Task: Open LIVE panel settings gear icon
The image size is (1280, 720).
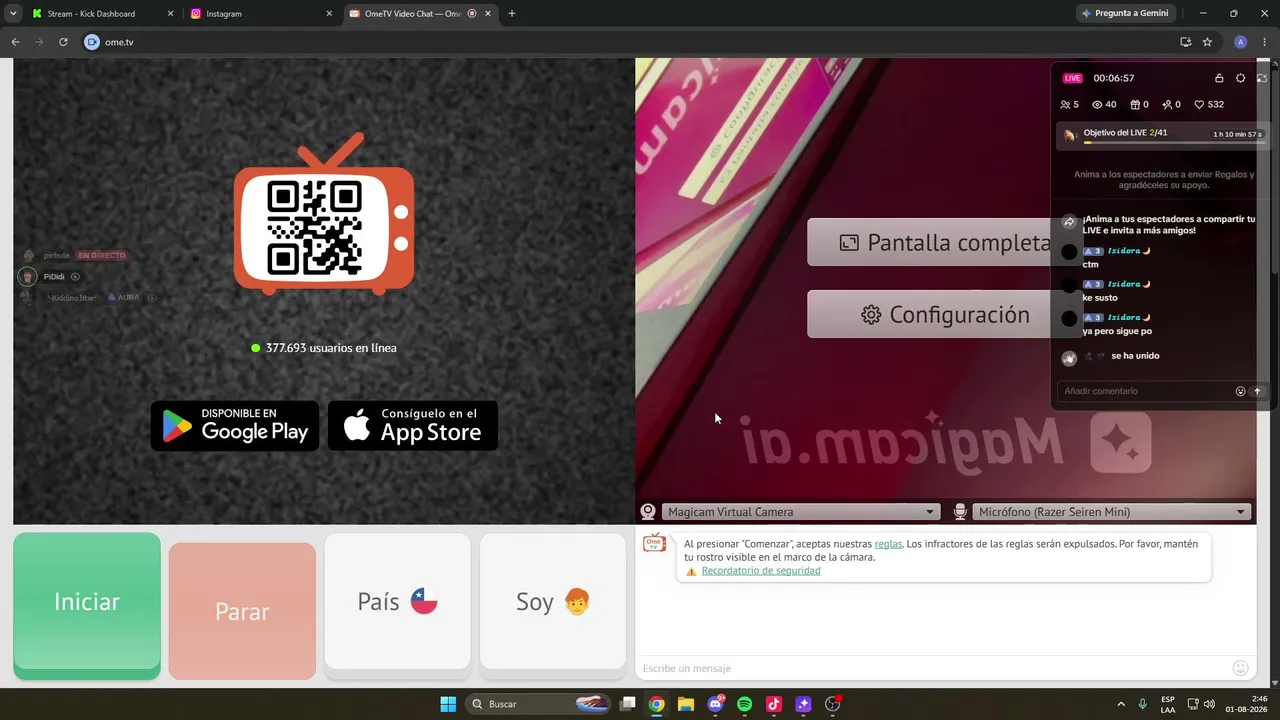Action: pos(1241,78)
